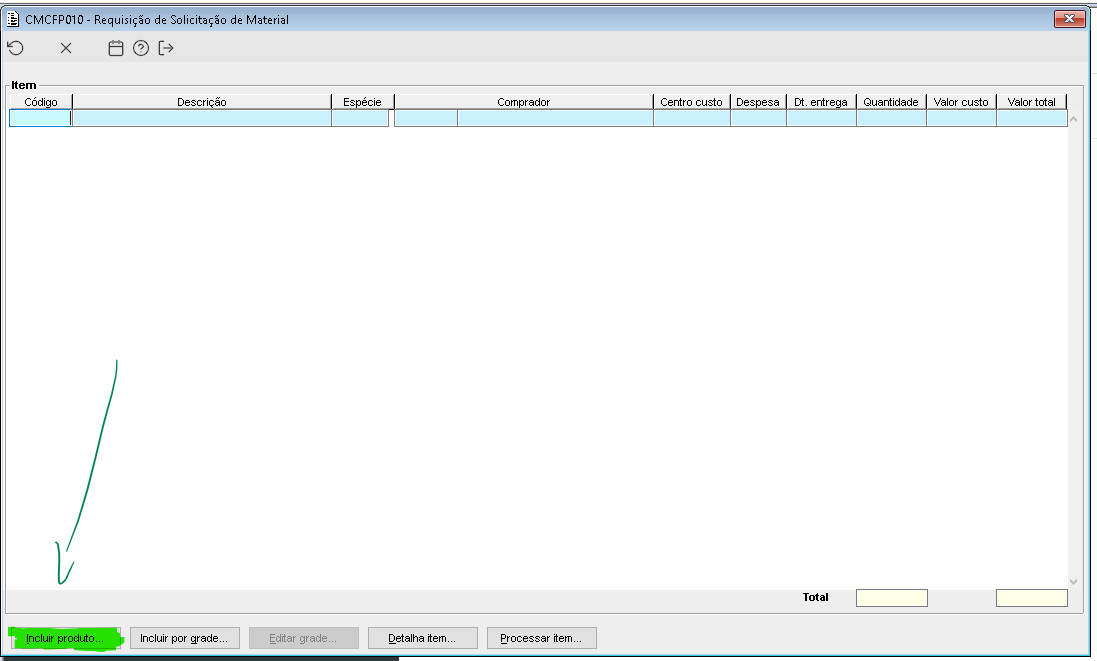Open the calendar icon in the toolbar
Screen dimensions: 1097x661
116,48
